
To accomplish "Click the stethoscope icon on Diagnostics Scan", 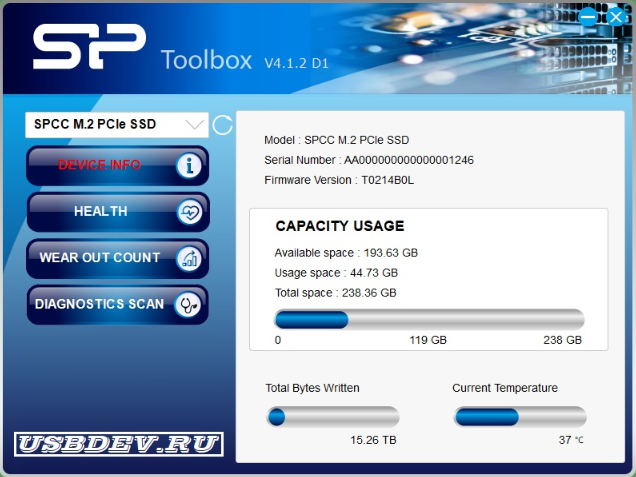I will tap(188, 305).
